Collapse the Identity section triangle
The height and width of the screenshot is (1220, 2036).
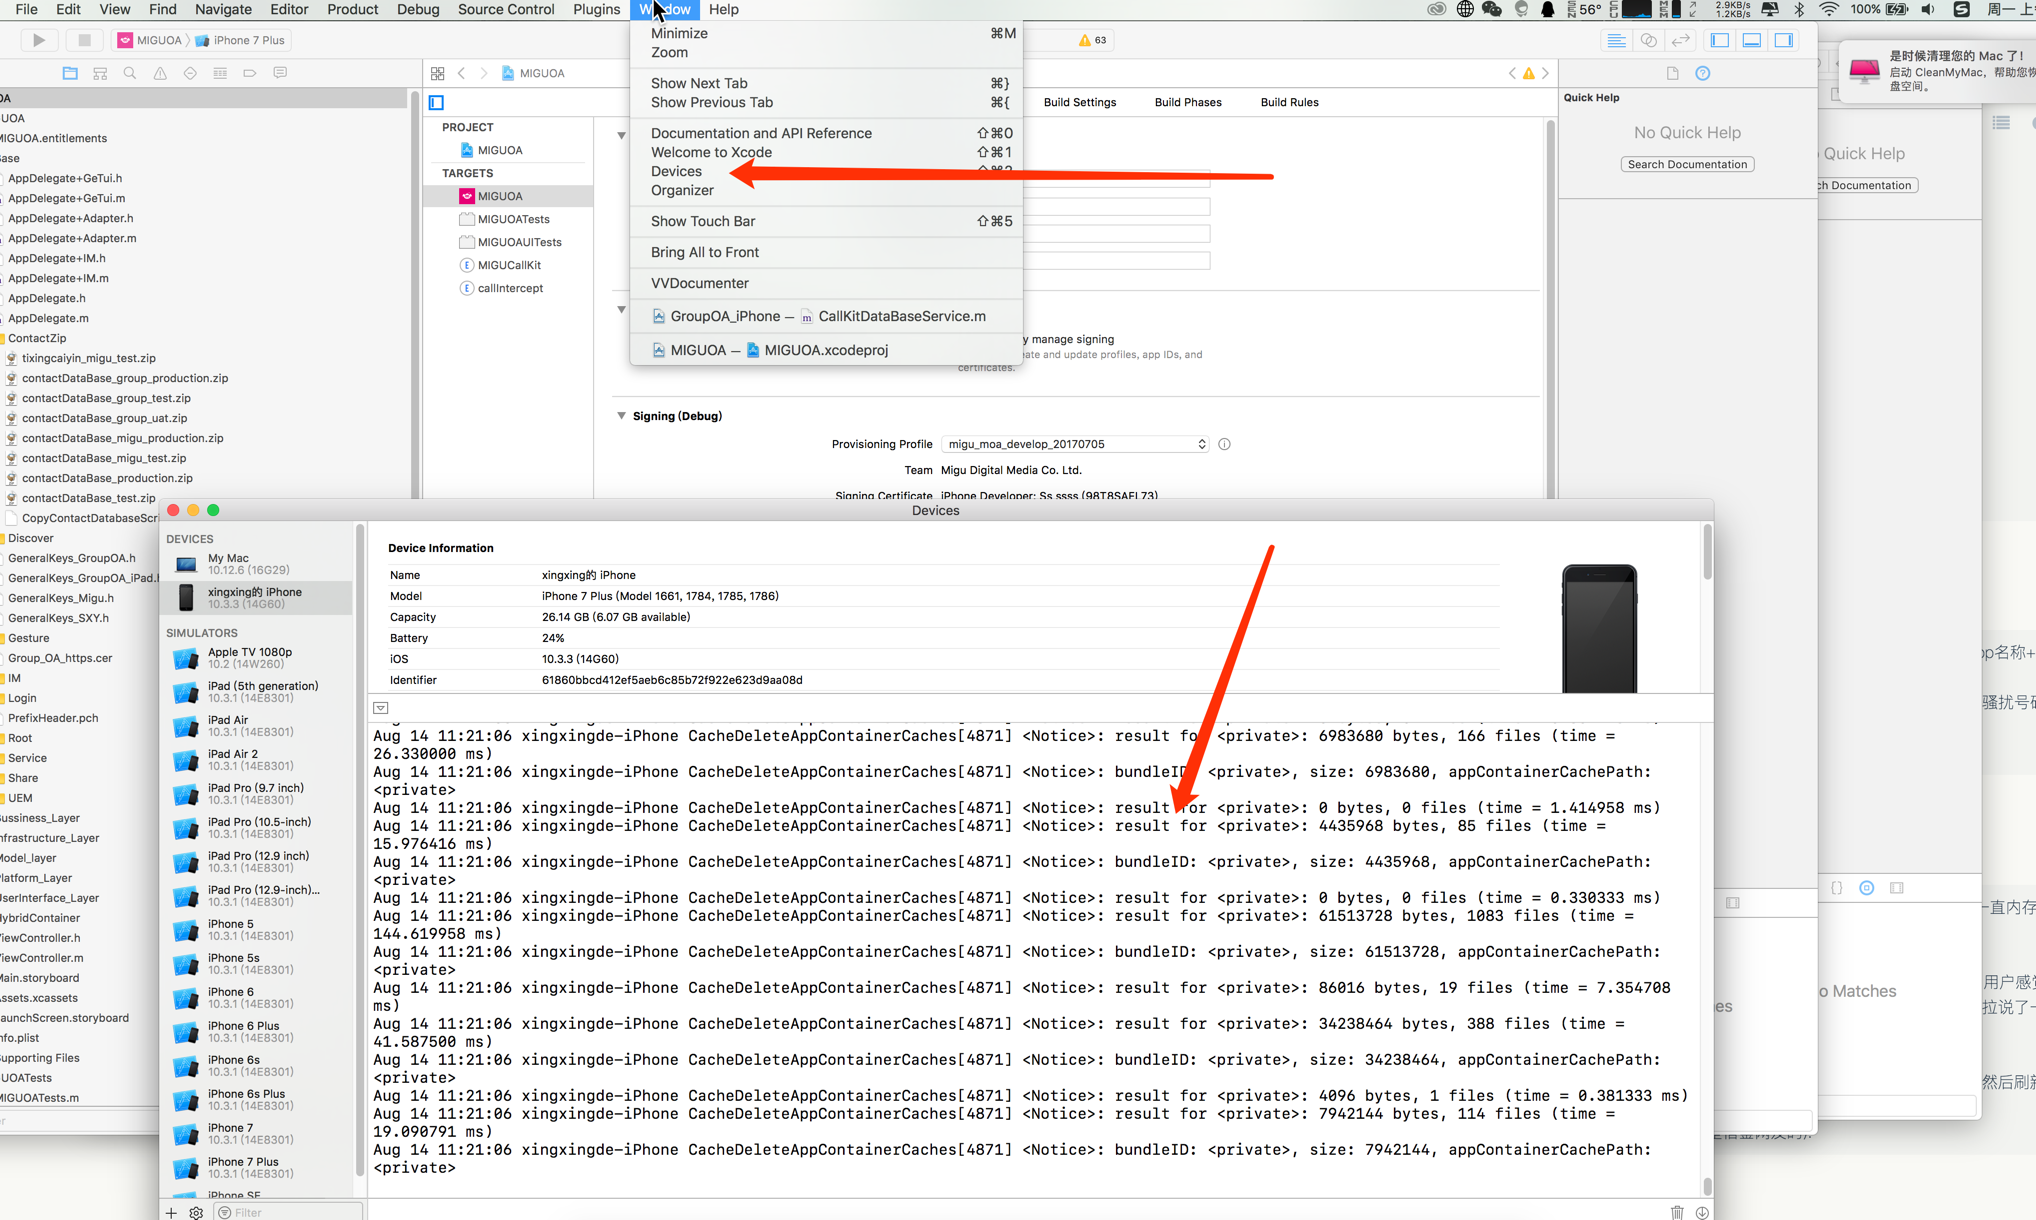click(x=621, y=135)
